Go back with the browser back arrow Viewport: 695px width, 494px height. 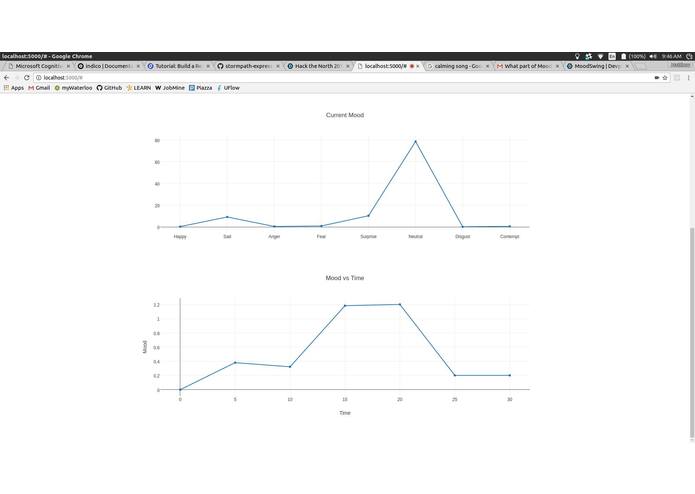pos(6,78)
